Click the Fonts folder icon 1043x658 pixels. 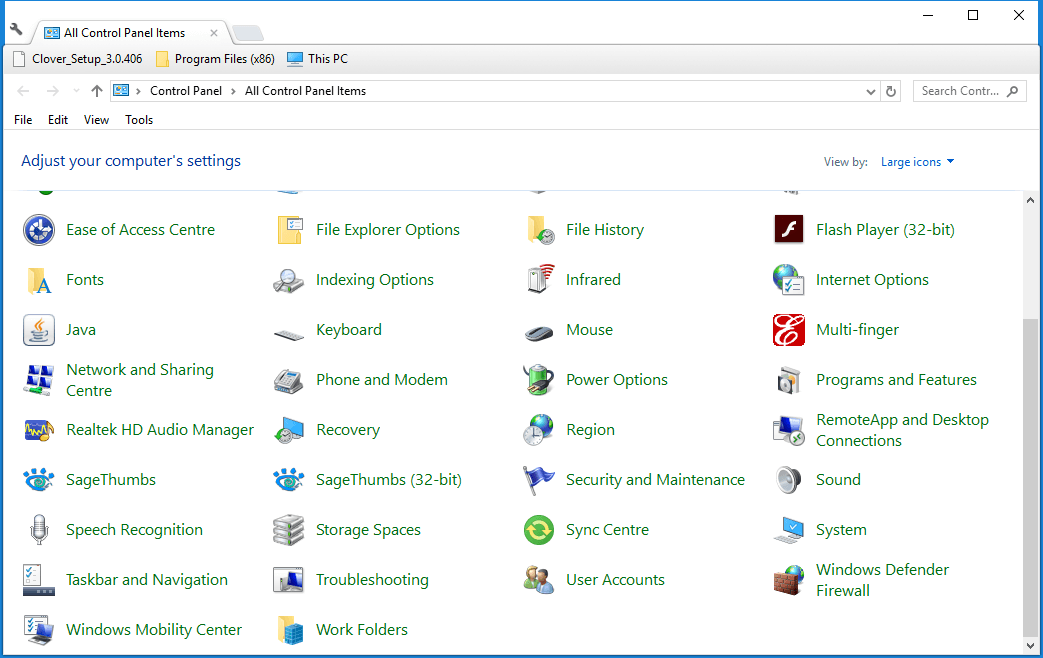click(x=39, y=280)
